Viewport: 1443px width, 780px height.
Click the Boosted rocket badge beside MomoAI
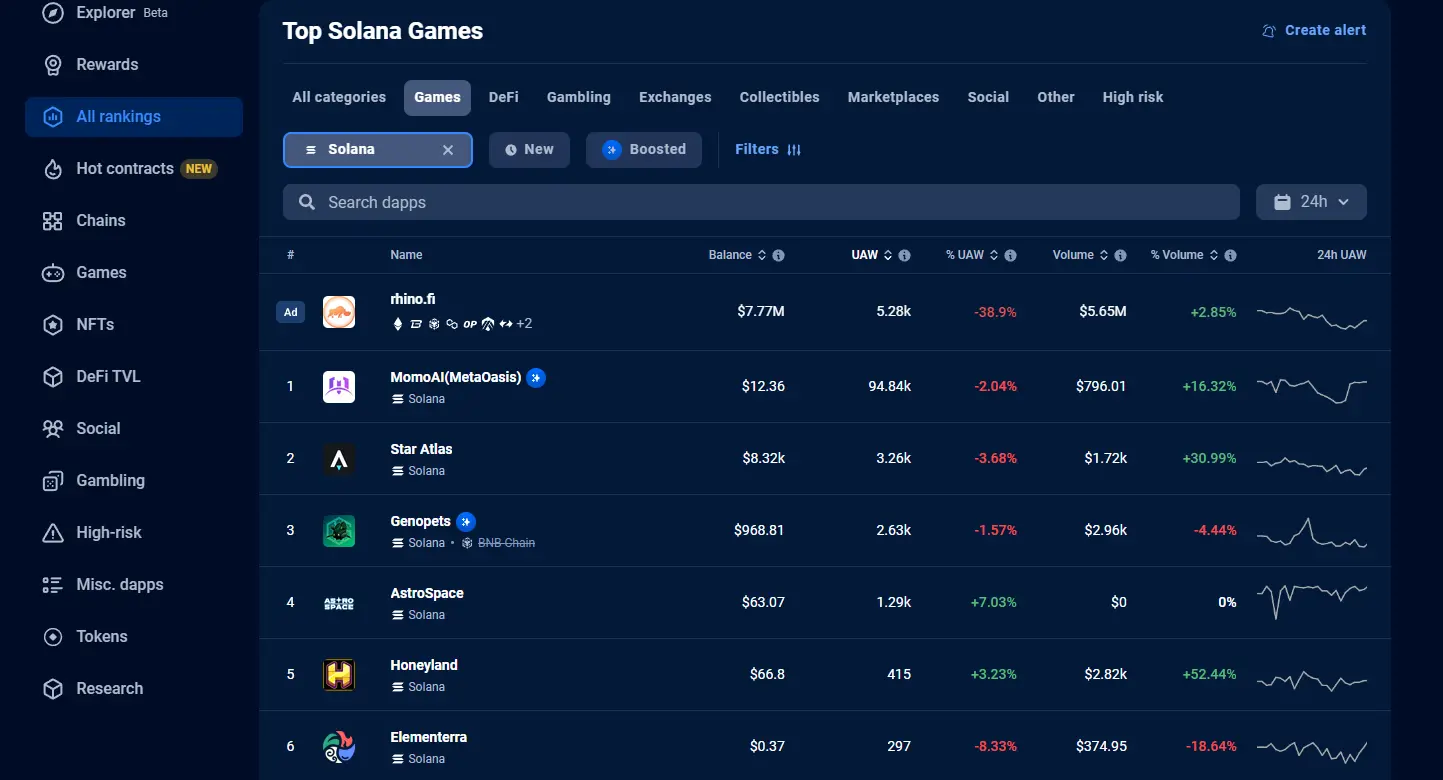point(536,378)
